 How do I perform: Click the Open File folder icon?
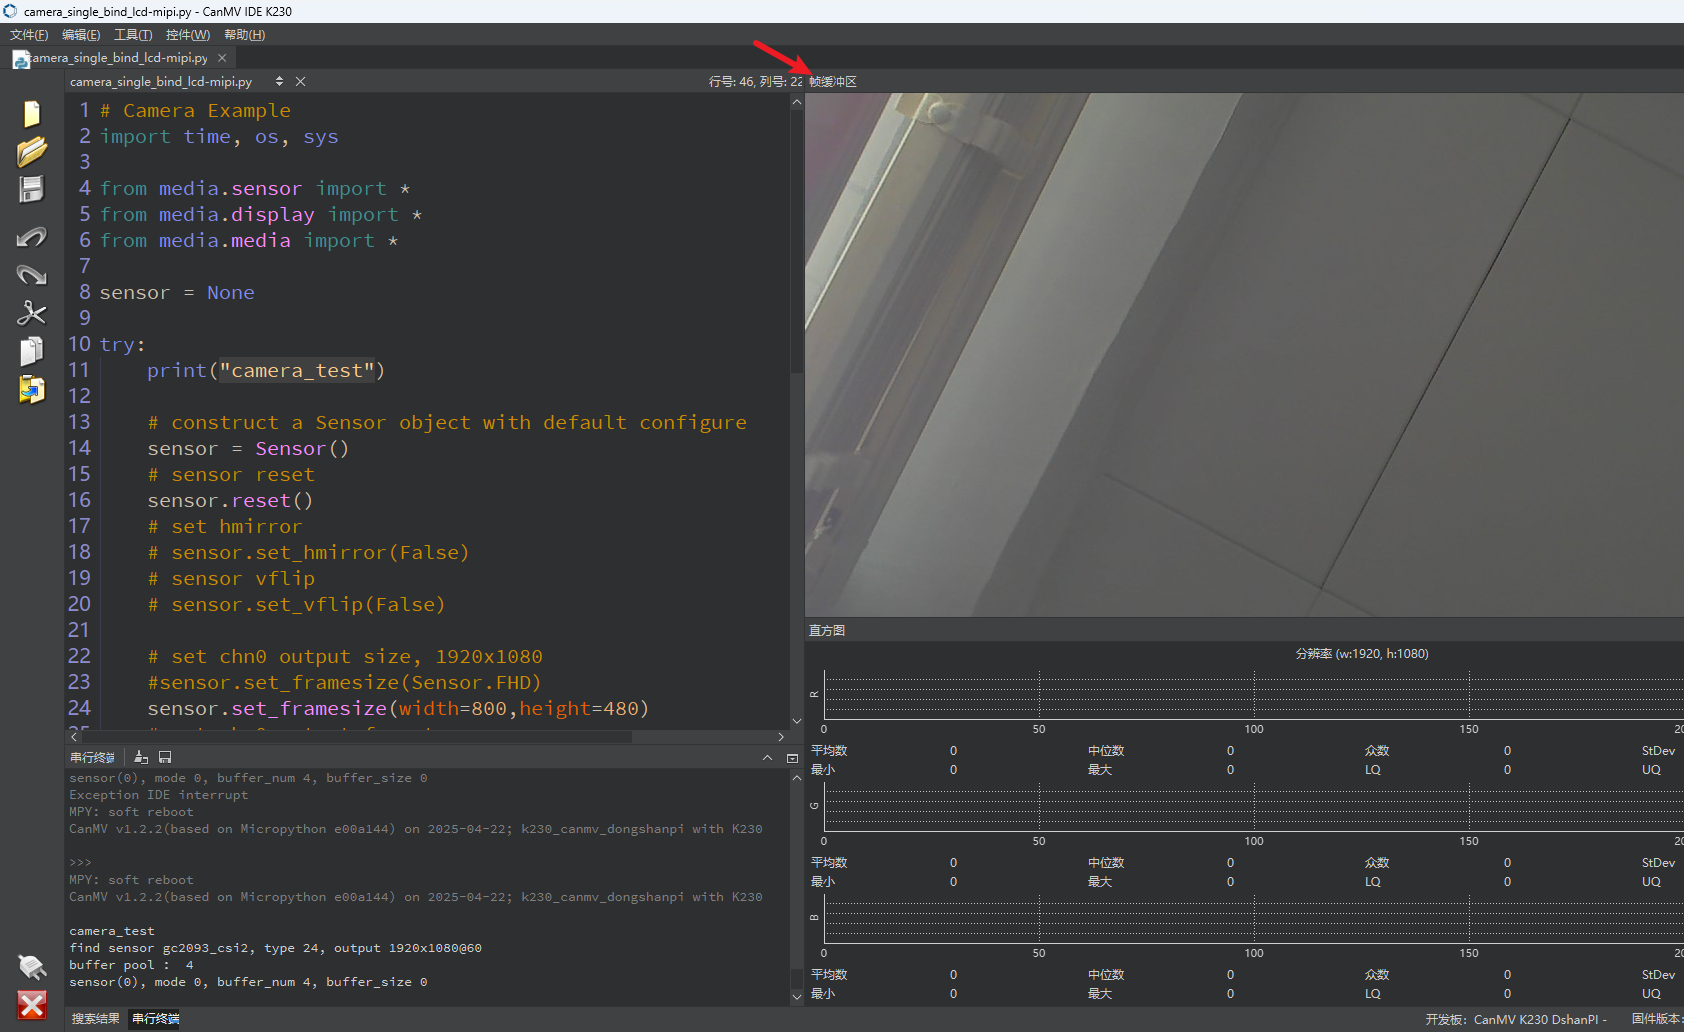point(32,152)
